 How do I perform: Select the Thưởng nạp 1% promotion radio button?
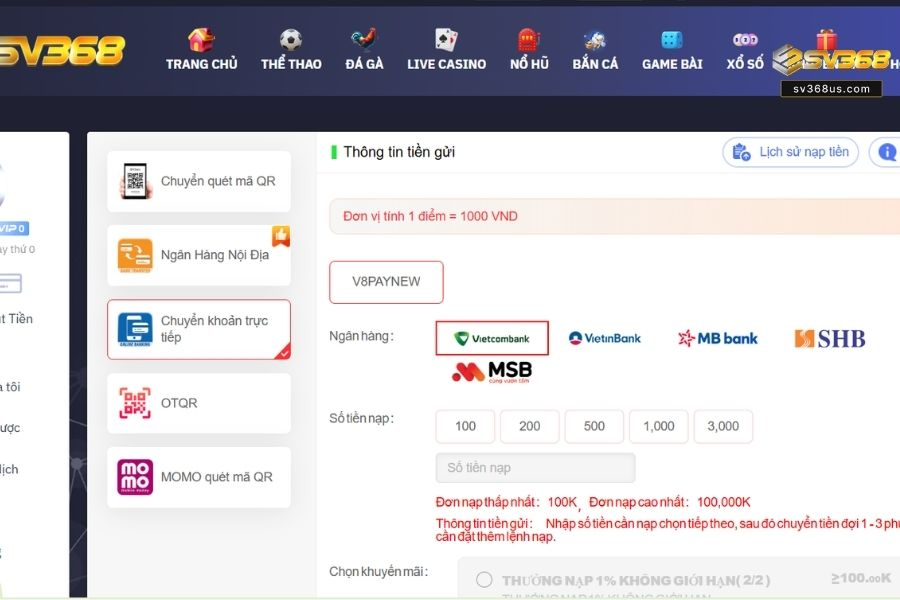[484, 580]
